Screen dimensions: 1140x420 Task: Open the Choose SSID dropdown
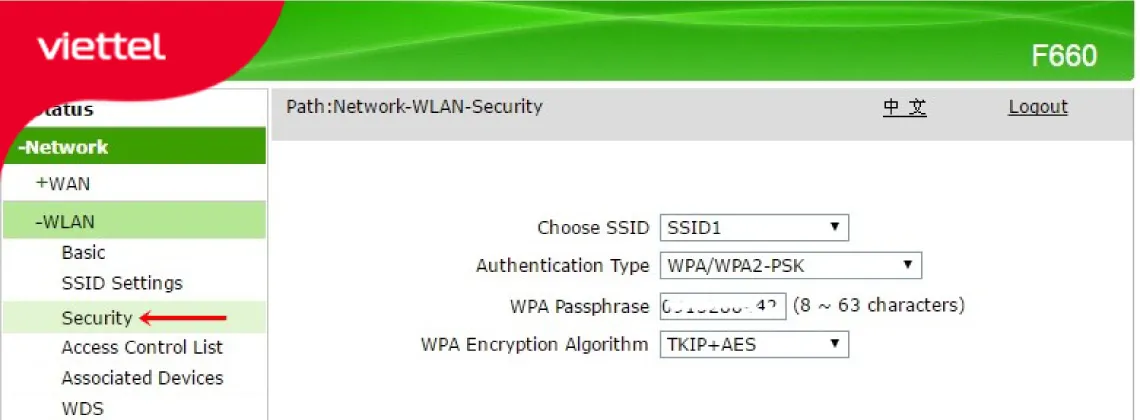click(x=754, y=228)
